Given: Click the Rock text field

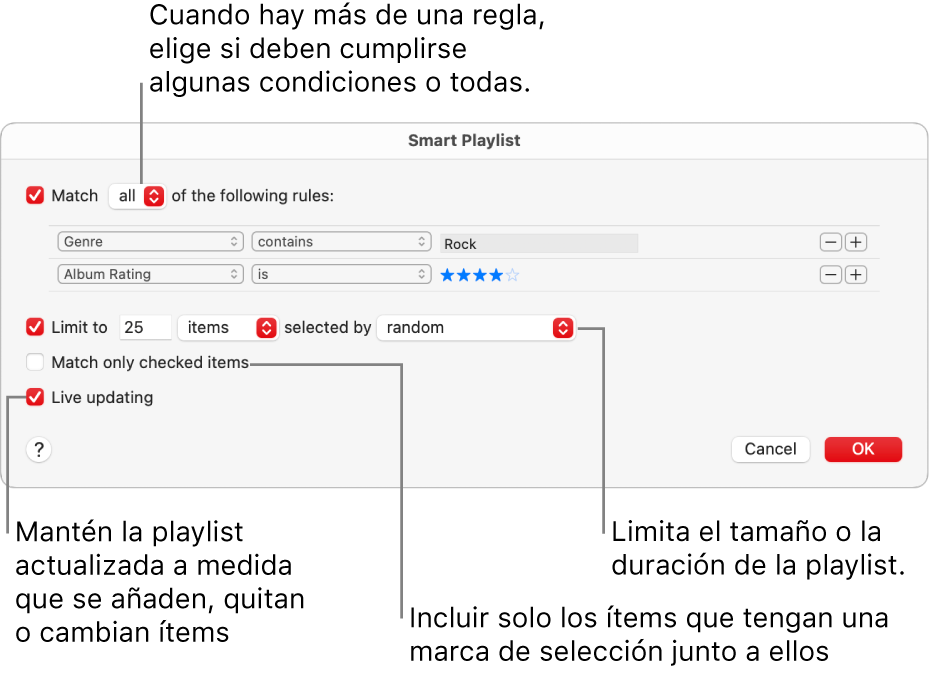Looking at the screenshot, I should tap(539, 244).
